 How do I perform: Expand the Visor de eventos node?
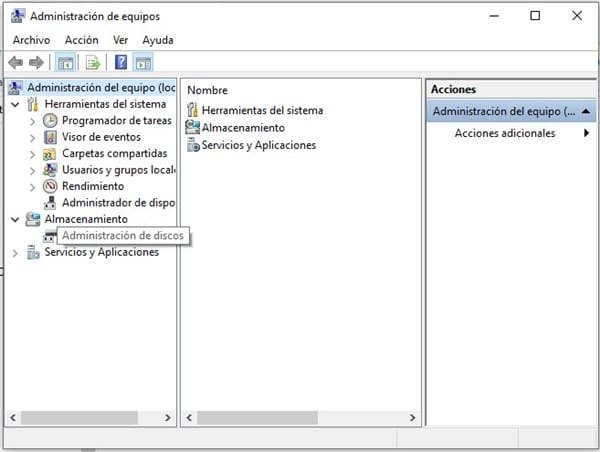pos(33,138)
